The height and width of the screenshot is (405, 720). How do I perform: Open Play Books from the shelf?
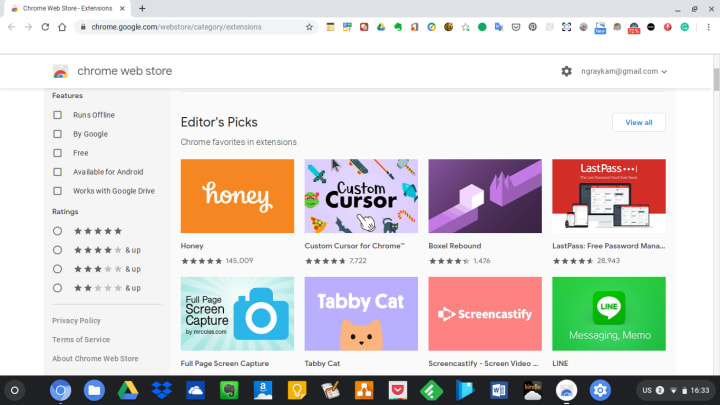[x=465, y=390]
